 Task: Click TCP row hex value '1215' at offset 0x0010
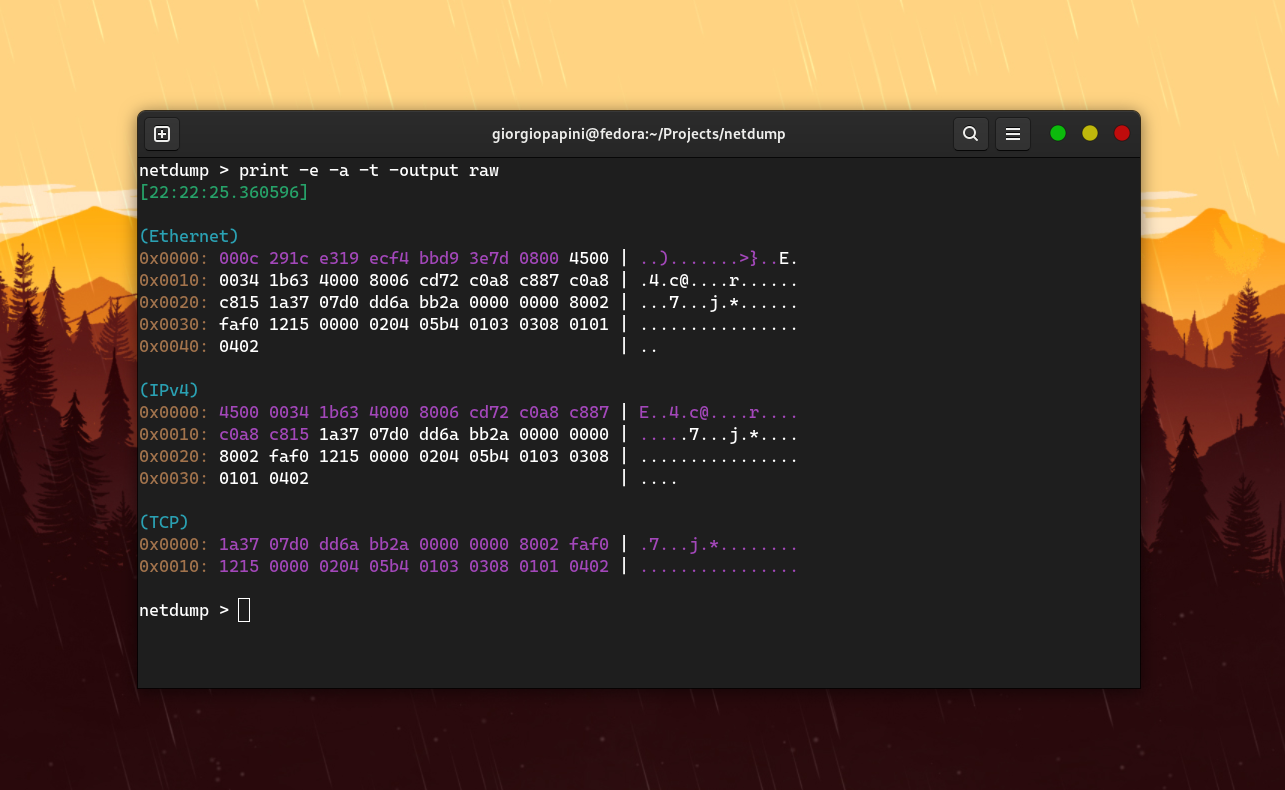tap(239, 566)
